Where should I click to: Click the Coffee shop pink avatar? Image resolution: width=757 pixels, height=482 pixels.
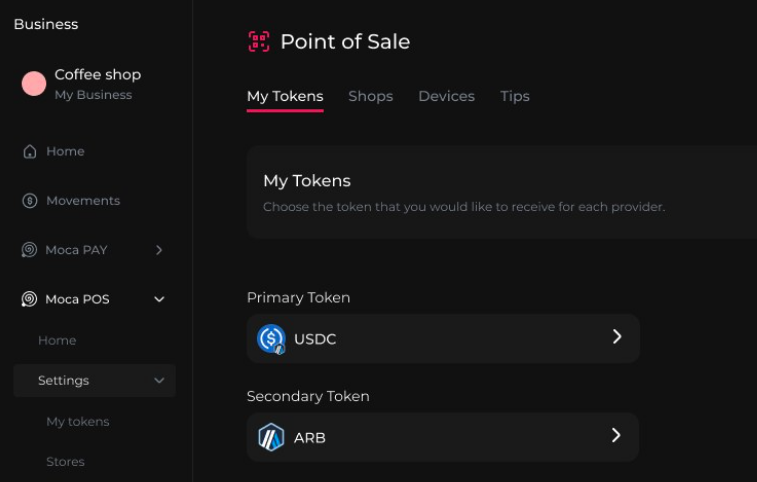(34, 84)
